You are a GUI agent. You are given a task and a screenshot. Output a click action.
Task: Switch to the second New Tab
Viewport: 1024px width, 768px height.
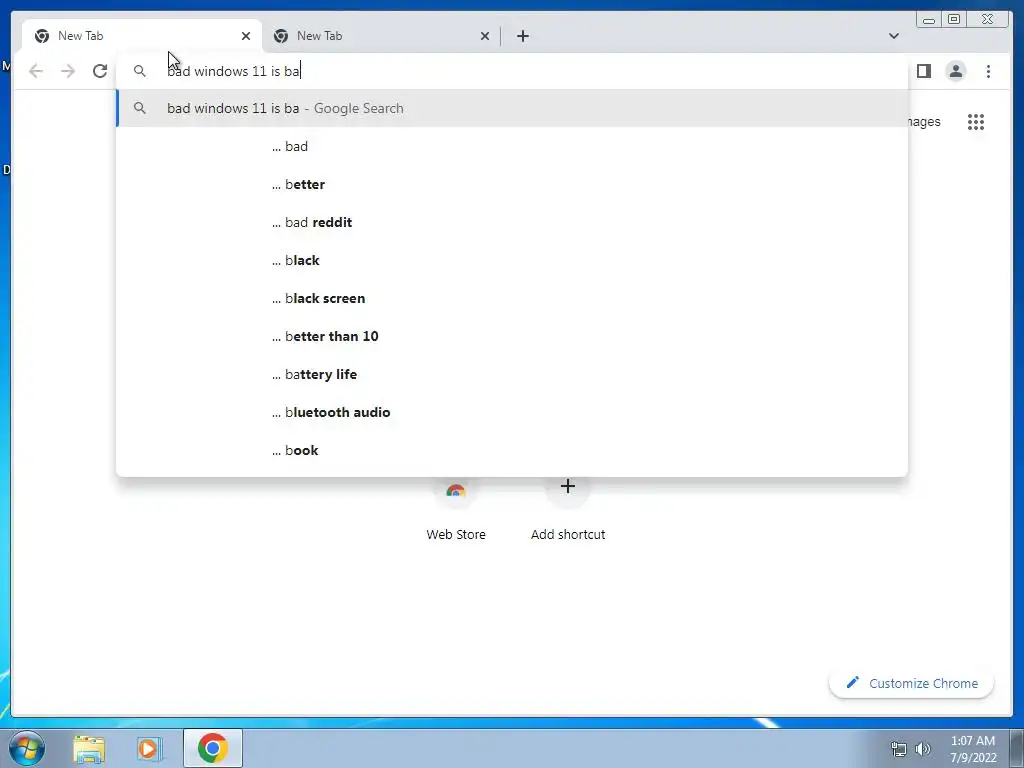(x=381, y=36)
